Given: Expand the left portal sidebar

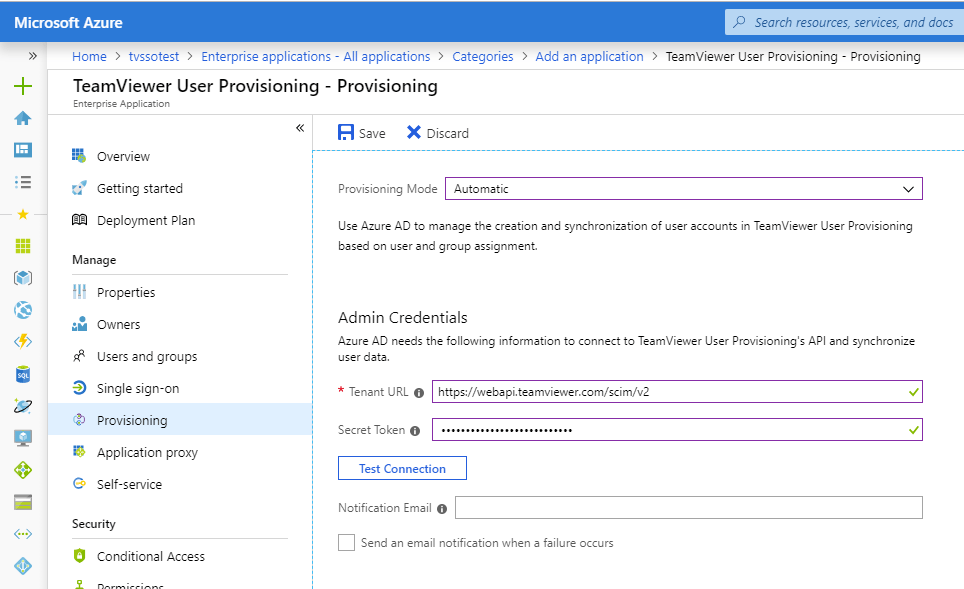Looking at the screenshot, I should point(32,56).
